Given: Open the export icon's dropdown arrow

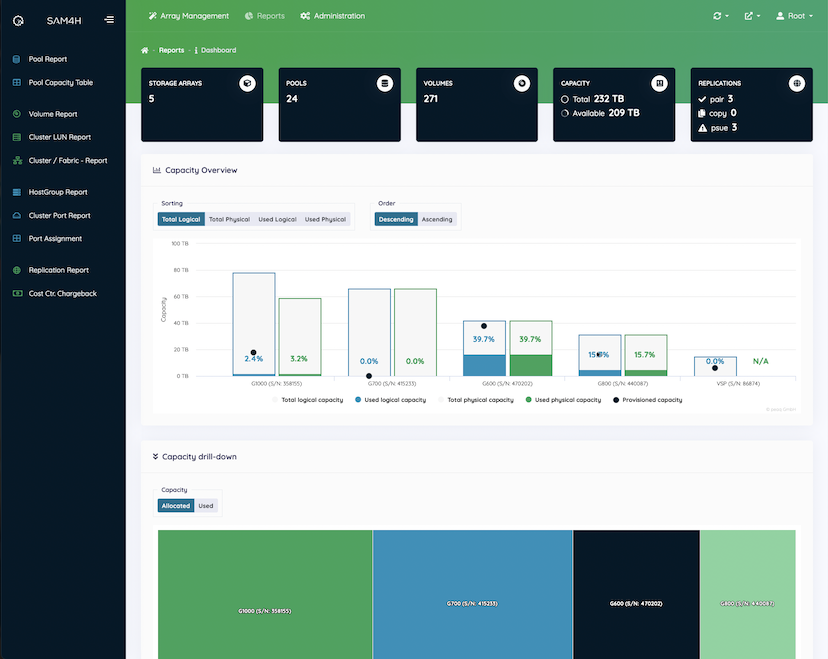Looking at the screenshot, I should pyautogui.click(x=758, y=16).
